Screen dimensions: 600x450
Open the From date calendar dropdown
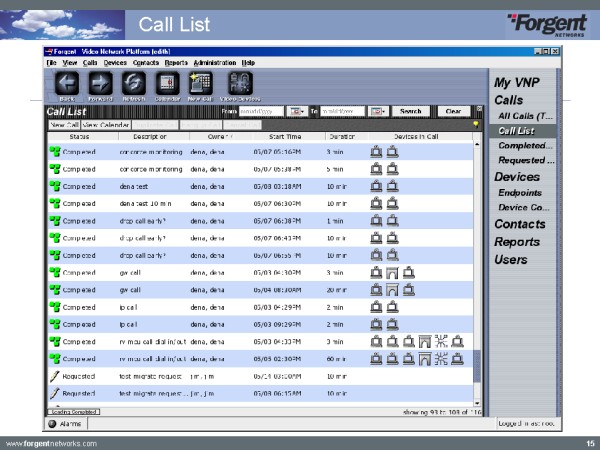(x=296, y=111)
